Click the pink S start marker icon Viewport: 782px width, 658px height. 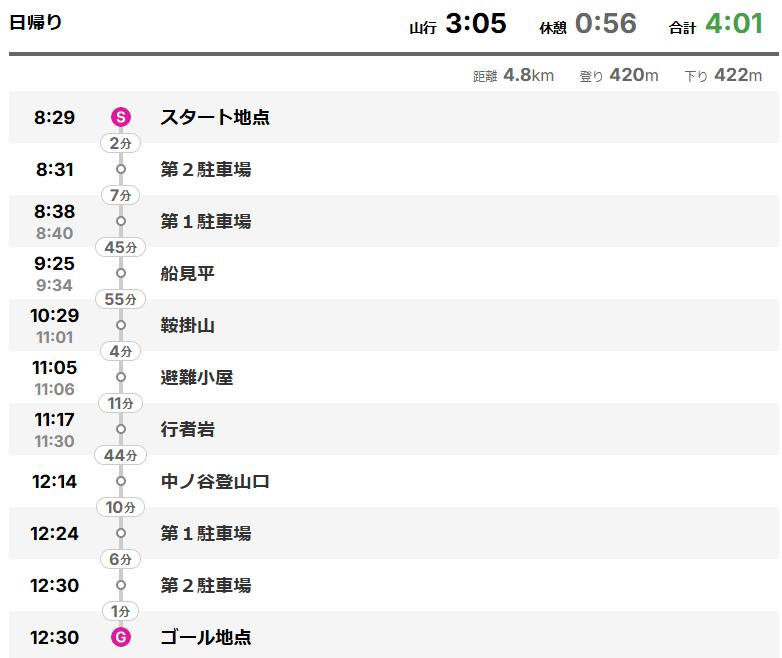tap(121, 117)
